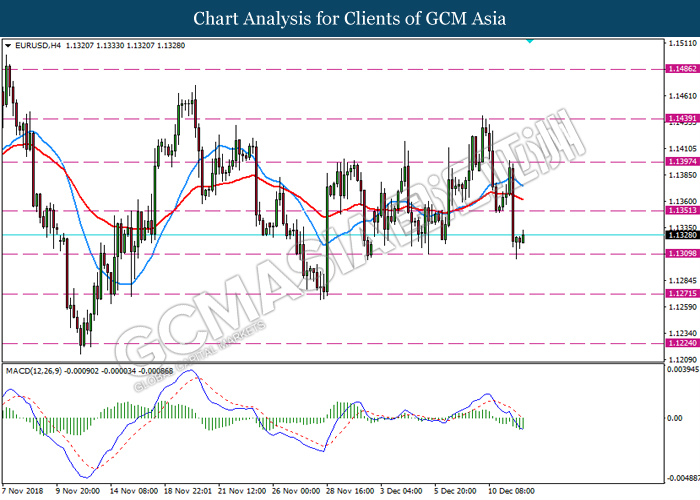Select the 1.13974 price level label
Screen dimensions: 700x500
tap(682, 162)
